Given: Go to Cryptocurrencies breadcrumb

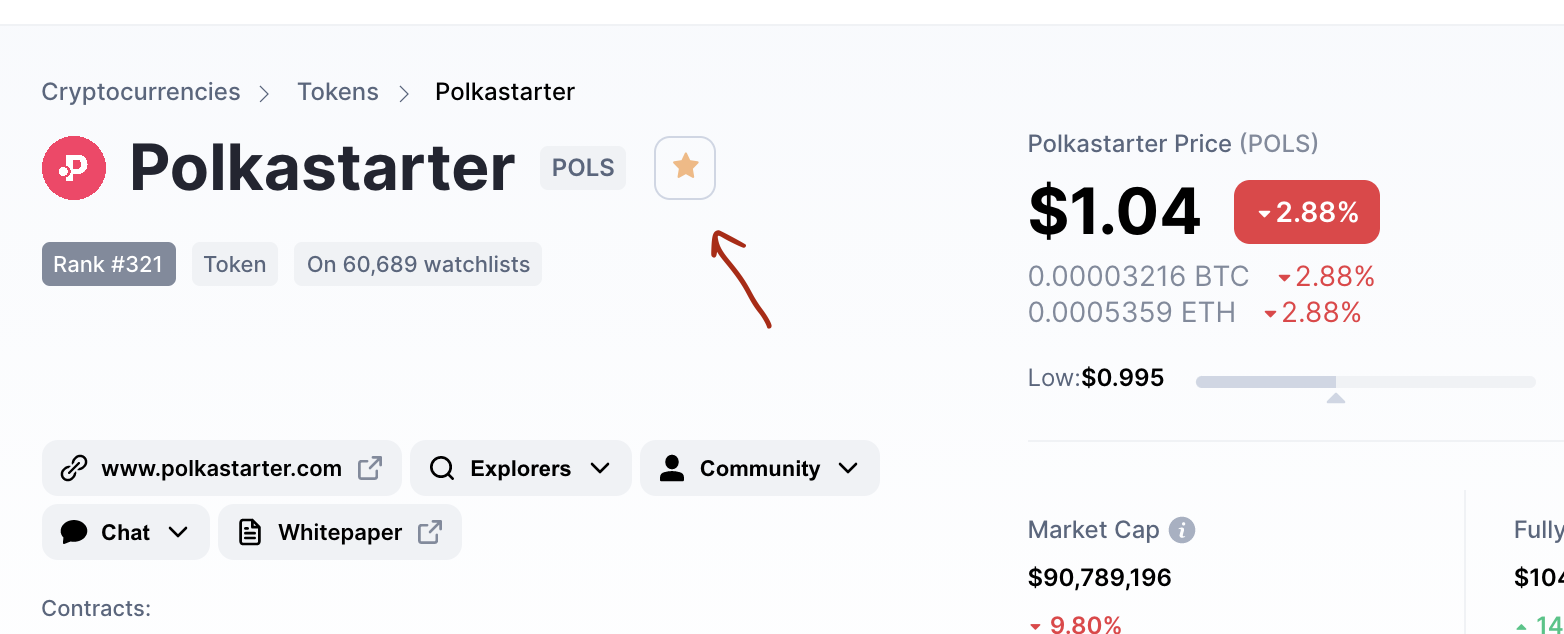Looking at the screenshot, I should [x=141, y=92].
